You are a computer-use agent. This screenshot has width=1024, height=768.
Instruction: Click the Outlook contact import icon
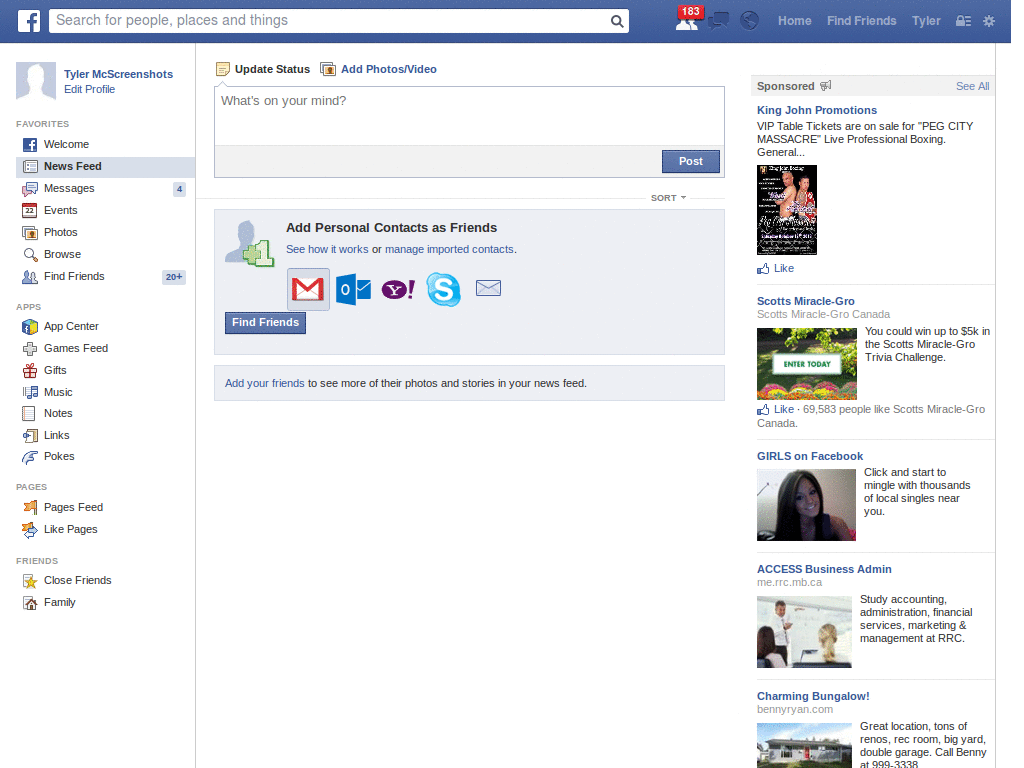pyautogui.click(x=353, y=289)
